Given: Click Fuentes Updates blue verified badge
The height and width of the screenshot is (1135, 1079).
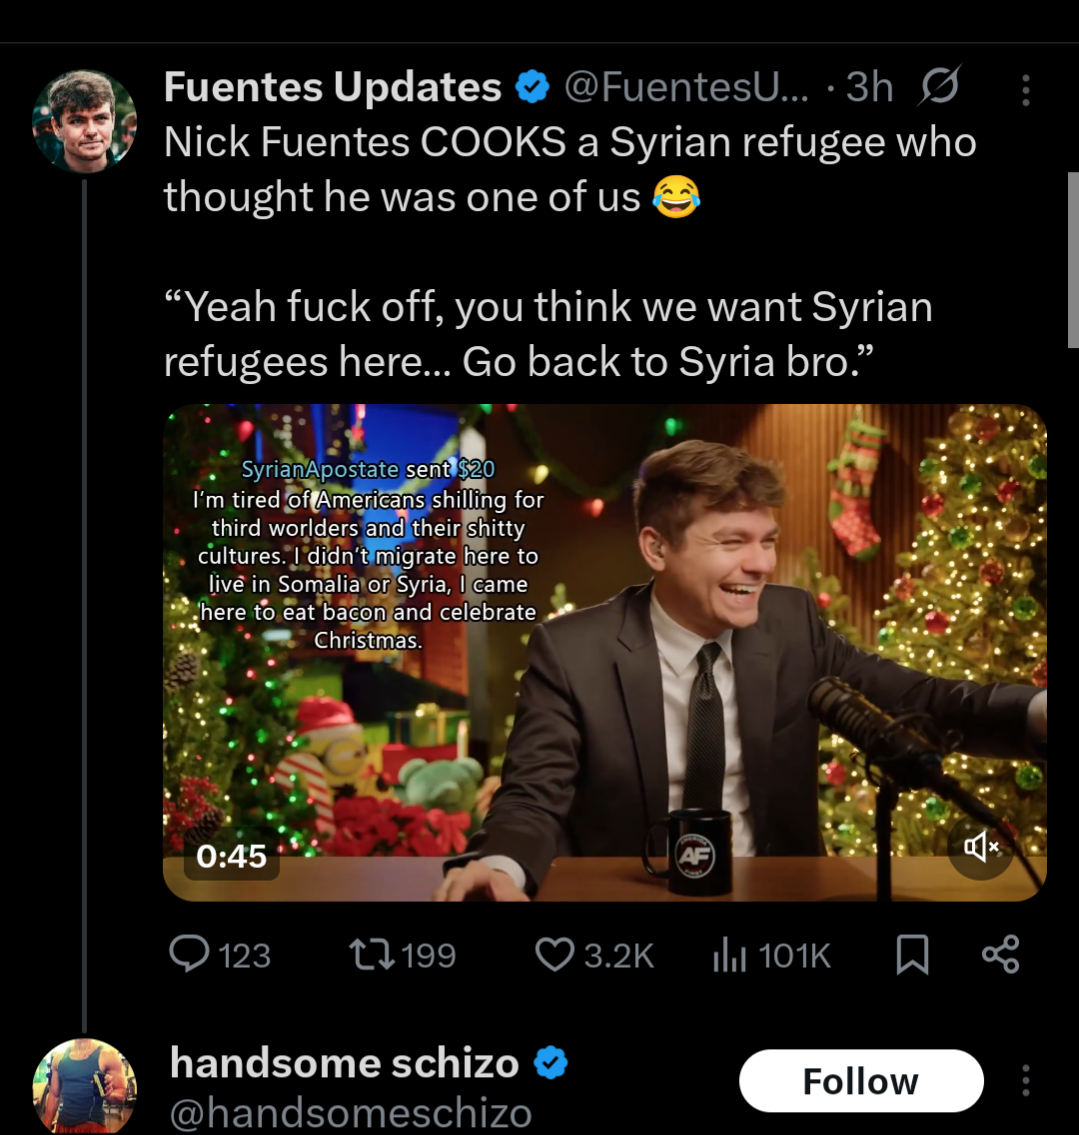Looking at the screenshot, I should pyautogui.click(x=532, y=89).
